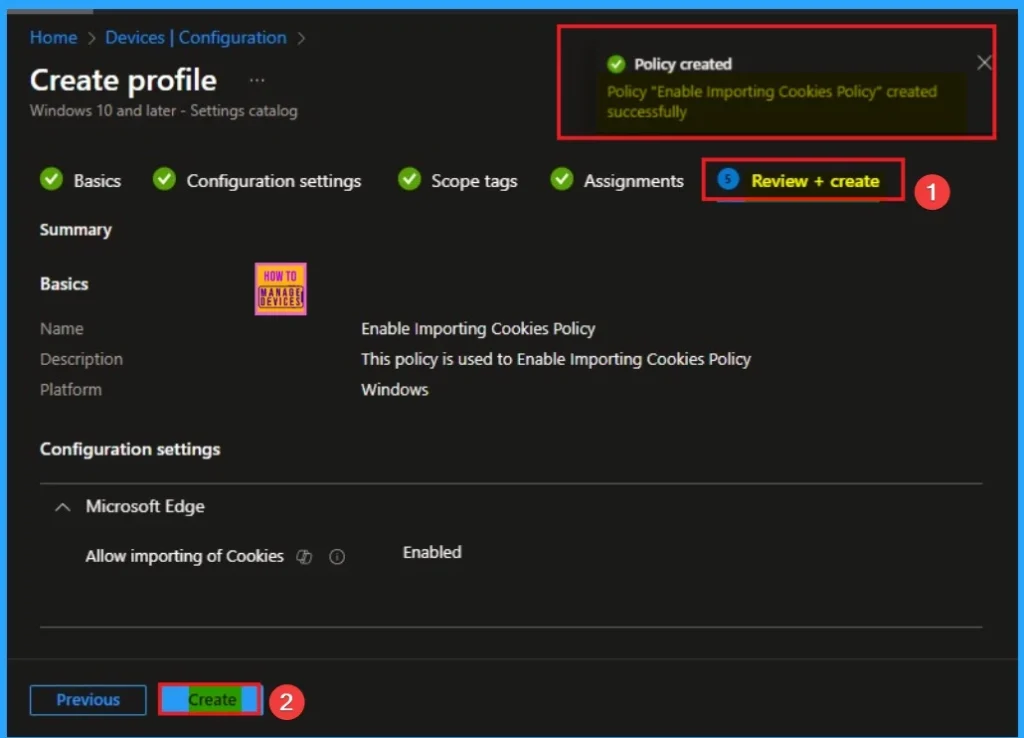The height and width of the screenshot is (738, 1024).
Task: Click the green check icon in Policy created toast
Action: [x=616, y=64]
